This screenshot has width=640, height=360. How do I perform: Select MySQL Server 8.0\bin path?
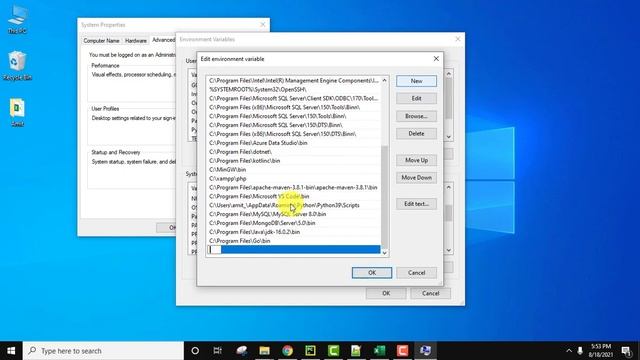coord(294,214)
